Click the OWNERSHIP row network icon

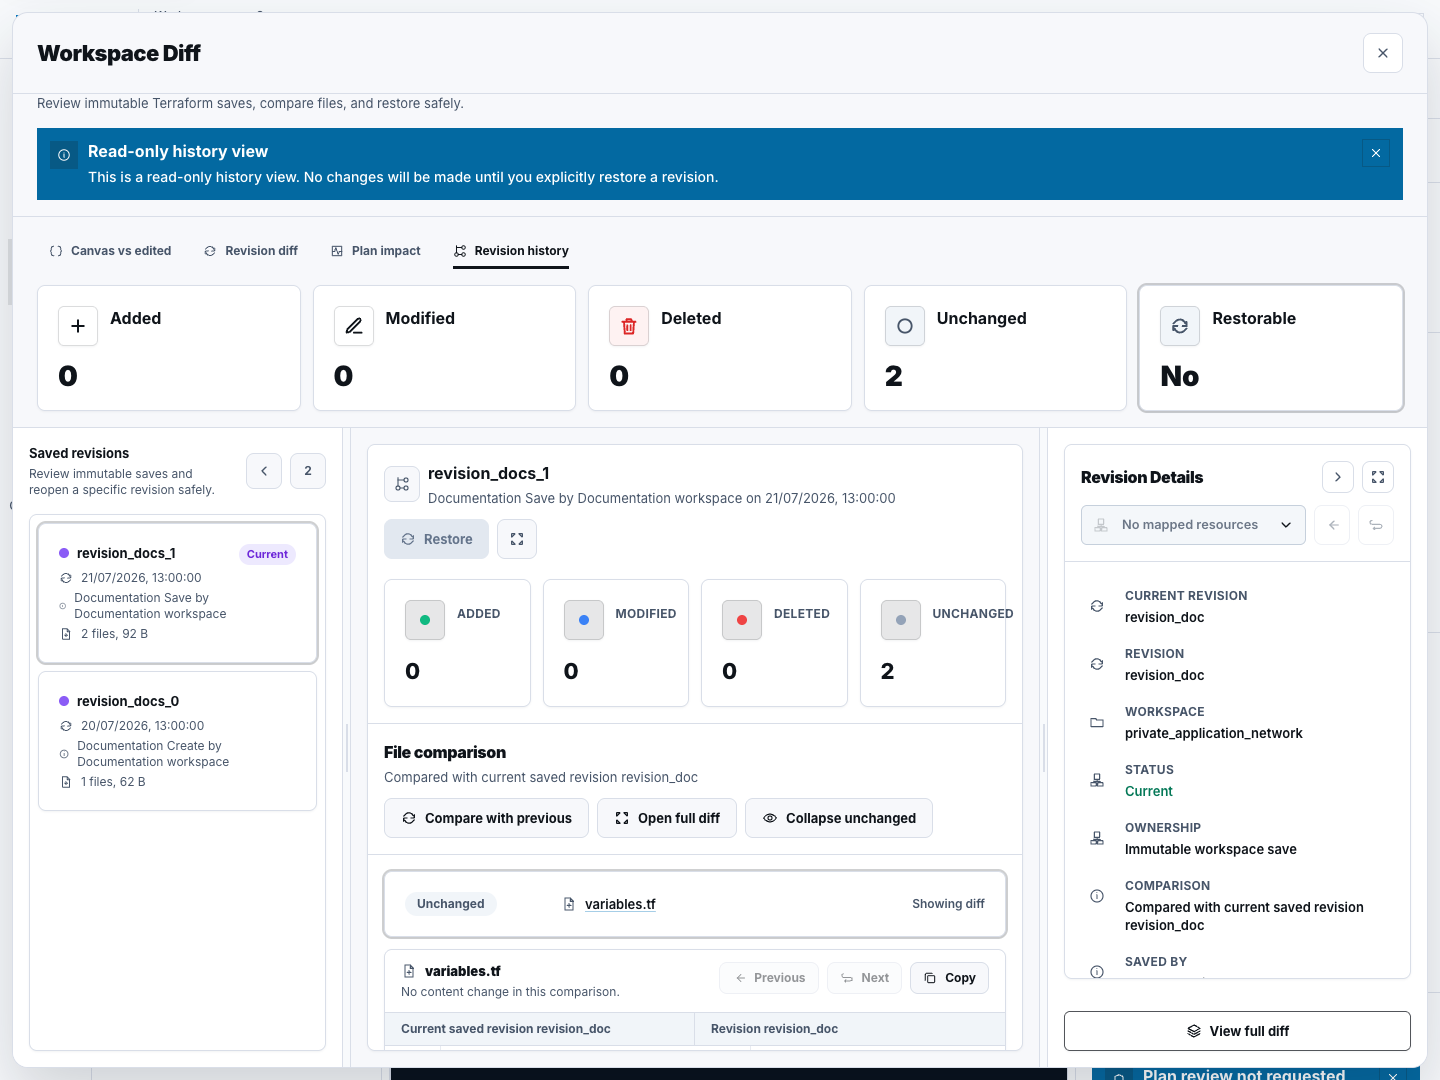pos(1097,838)
